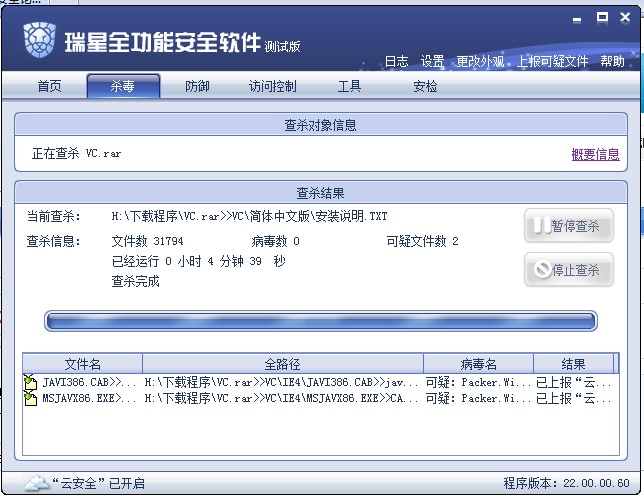The image size is (644, 497).
Task: Select JAVI386.CAB file name cell
Action: [89, 382]
